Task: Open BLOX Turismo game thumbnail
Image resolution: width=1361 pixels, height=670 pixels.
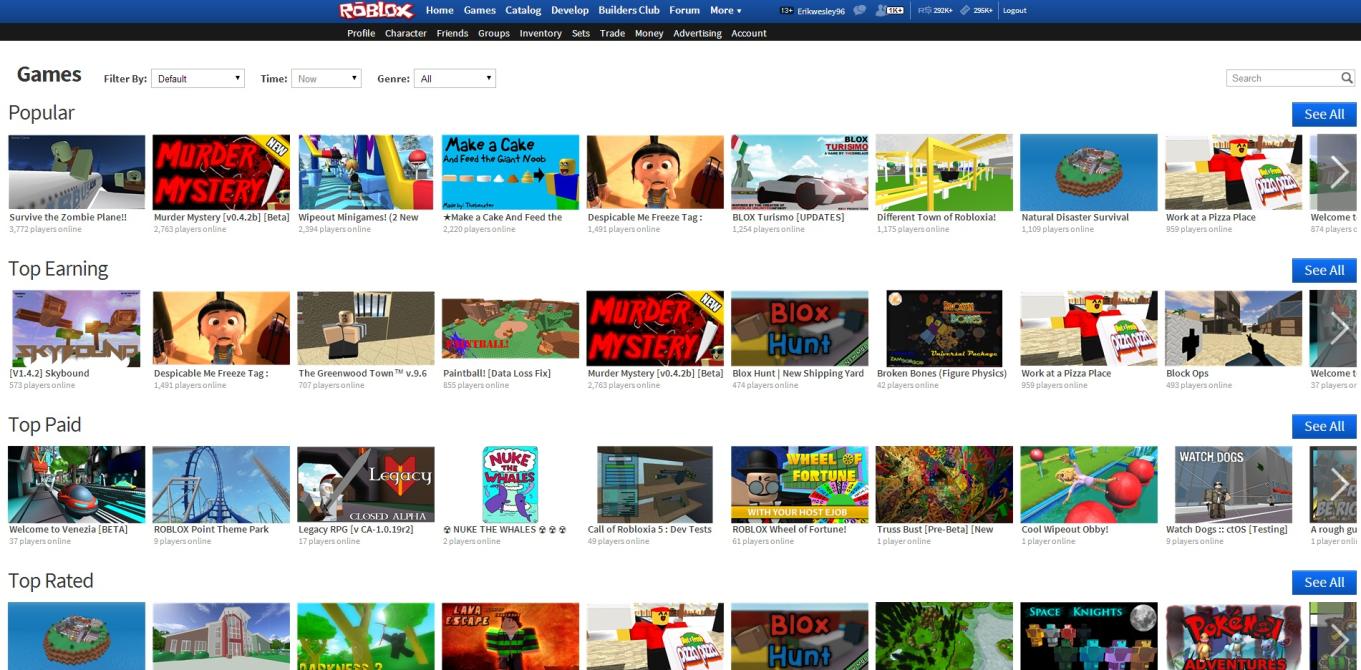Action: point(800,172)
